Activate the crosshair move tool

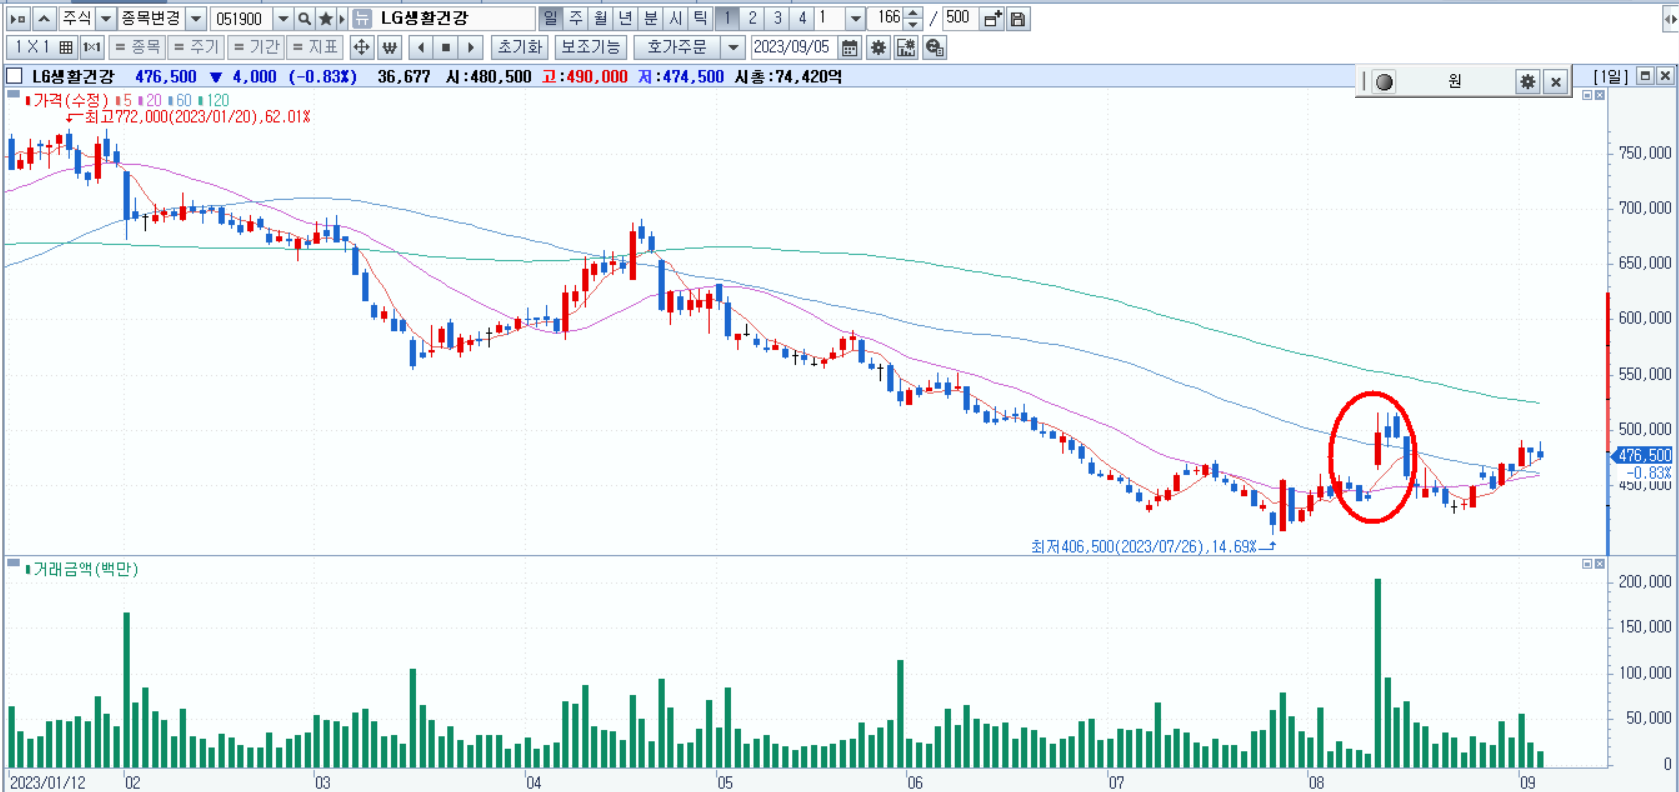(x=362, y=47)
